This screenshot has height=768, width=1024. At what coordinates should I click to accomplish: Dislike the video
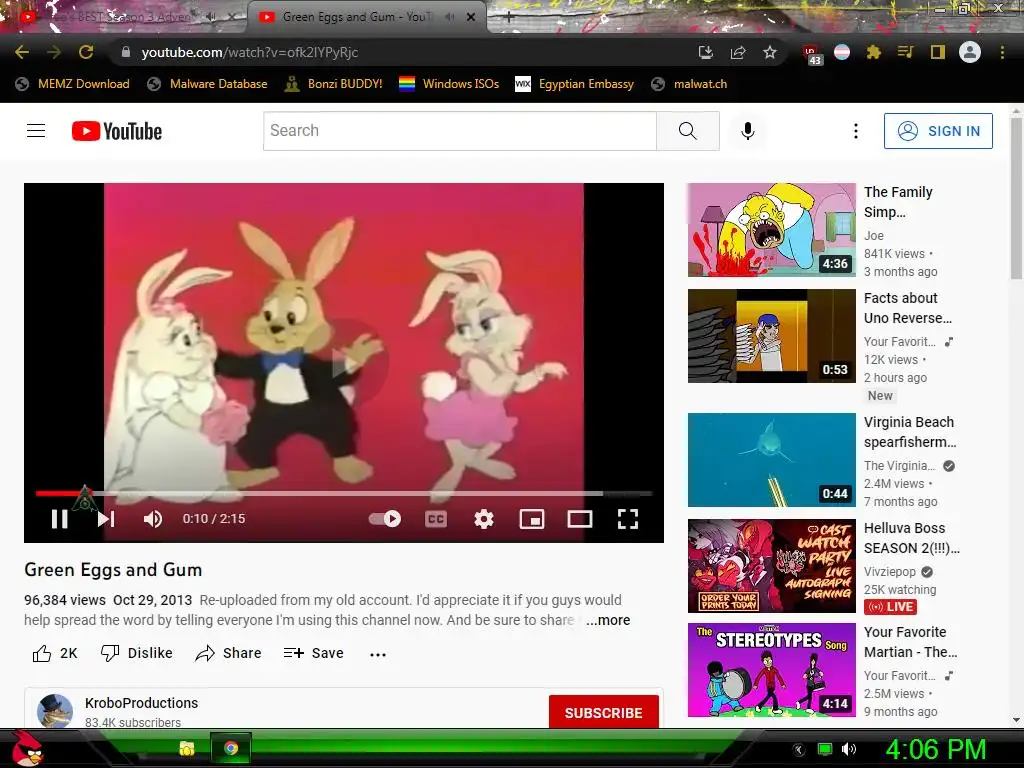[136, 653]
